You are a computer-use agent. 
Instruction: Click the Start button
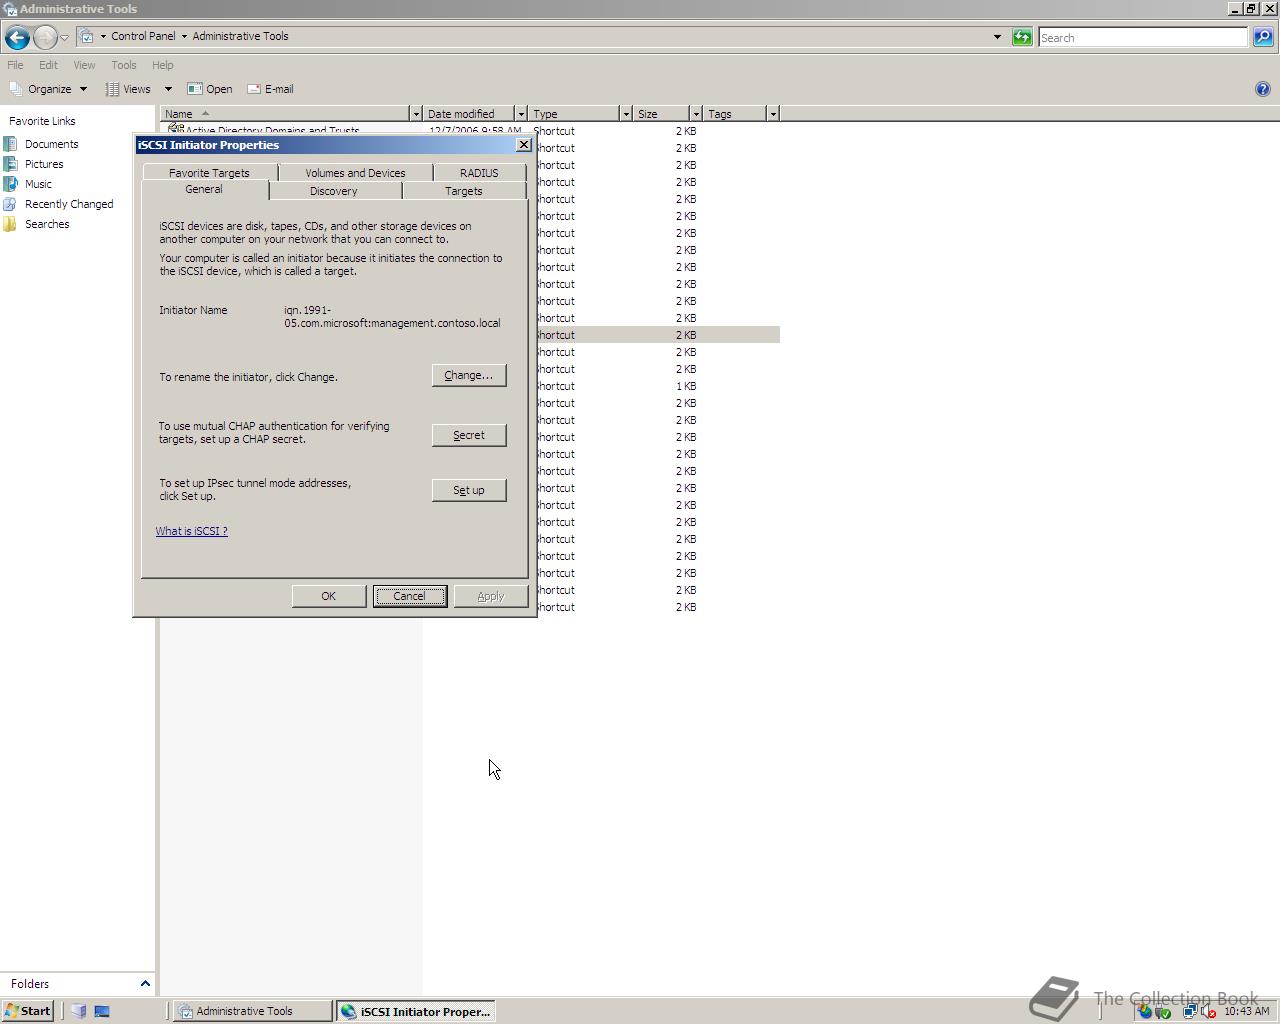point(27,1011)
